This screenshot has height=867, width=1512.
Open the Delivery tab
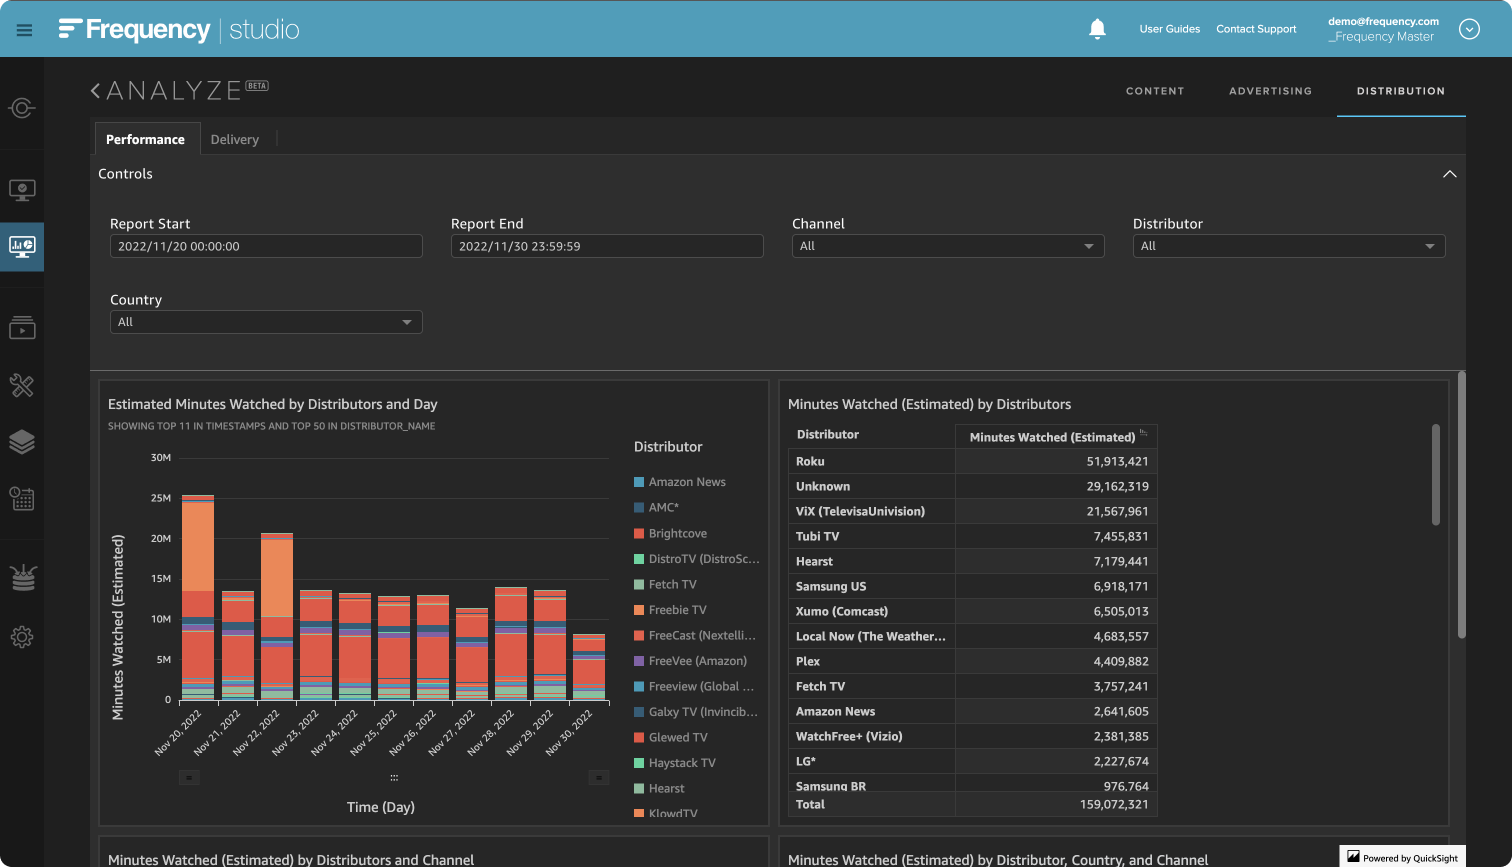[235, 139]
